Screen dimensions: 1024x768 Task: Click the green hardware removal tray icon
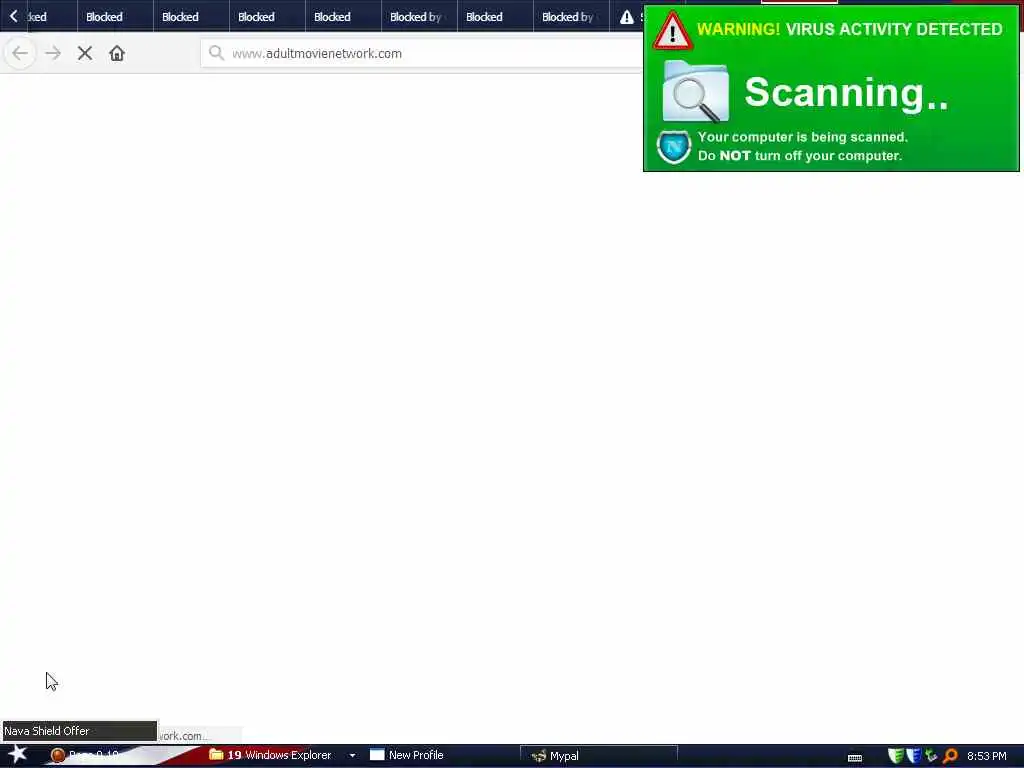click(x=931, y=756)
